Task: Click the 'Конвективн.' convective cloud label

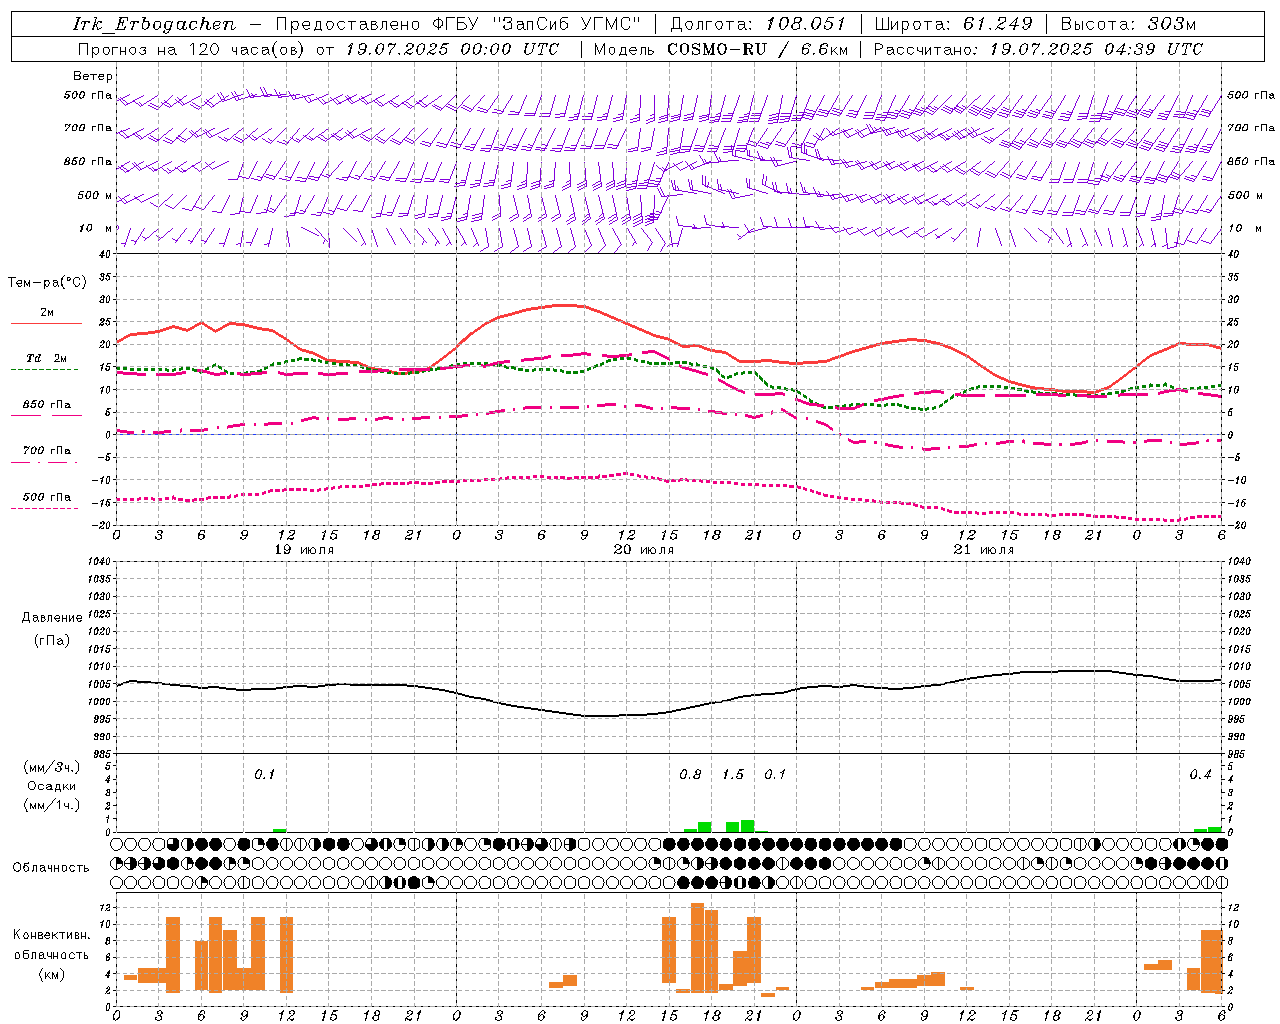Action: pos(52,935)
